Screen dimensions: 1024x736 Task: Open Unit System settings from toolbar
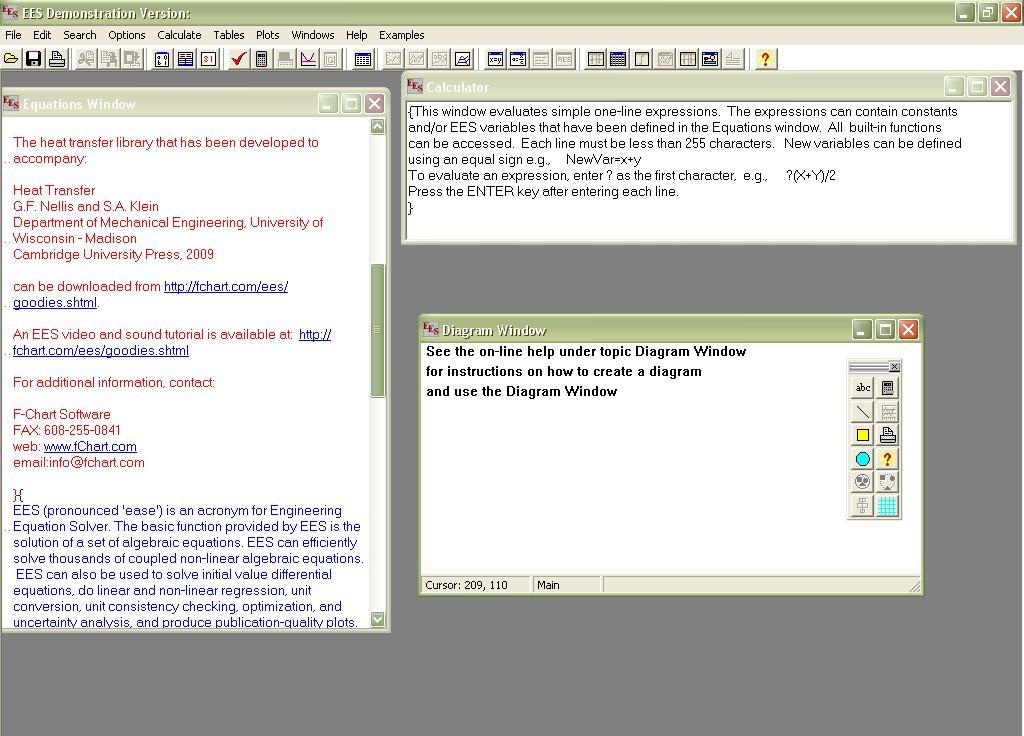[x=208, y=59]
